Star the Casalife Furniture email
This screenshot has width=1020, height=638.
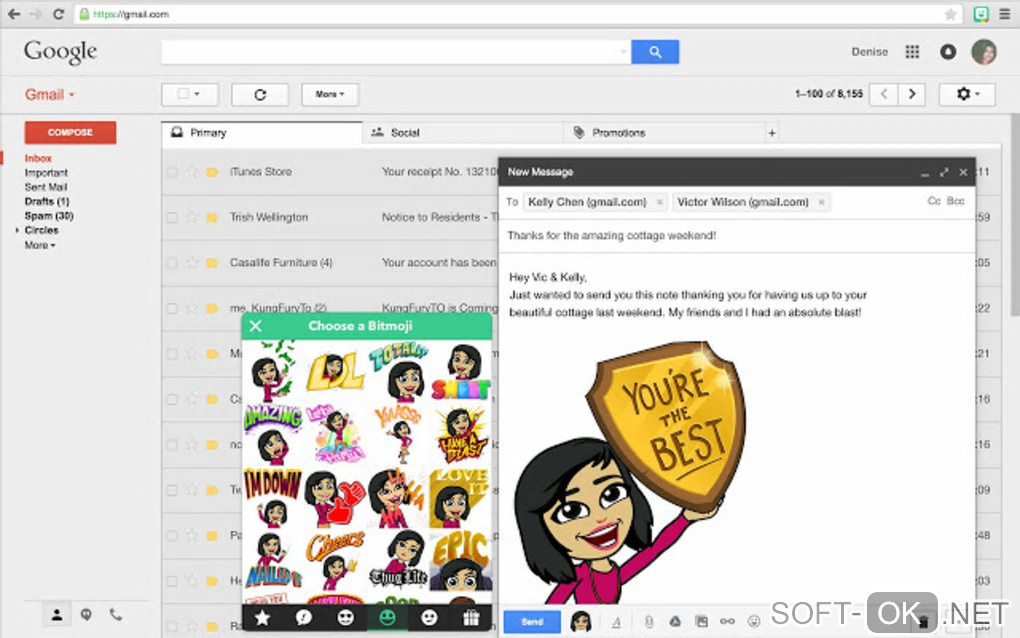tap(191, 263)
